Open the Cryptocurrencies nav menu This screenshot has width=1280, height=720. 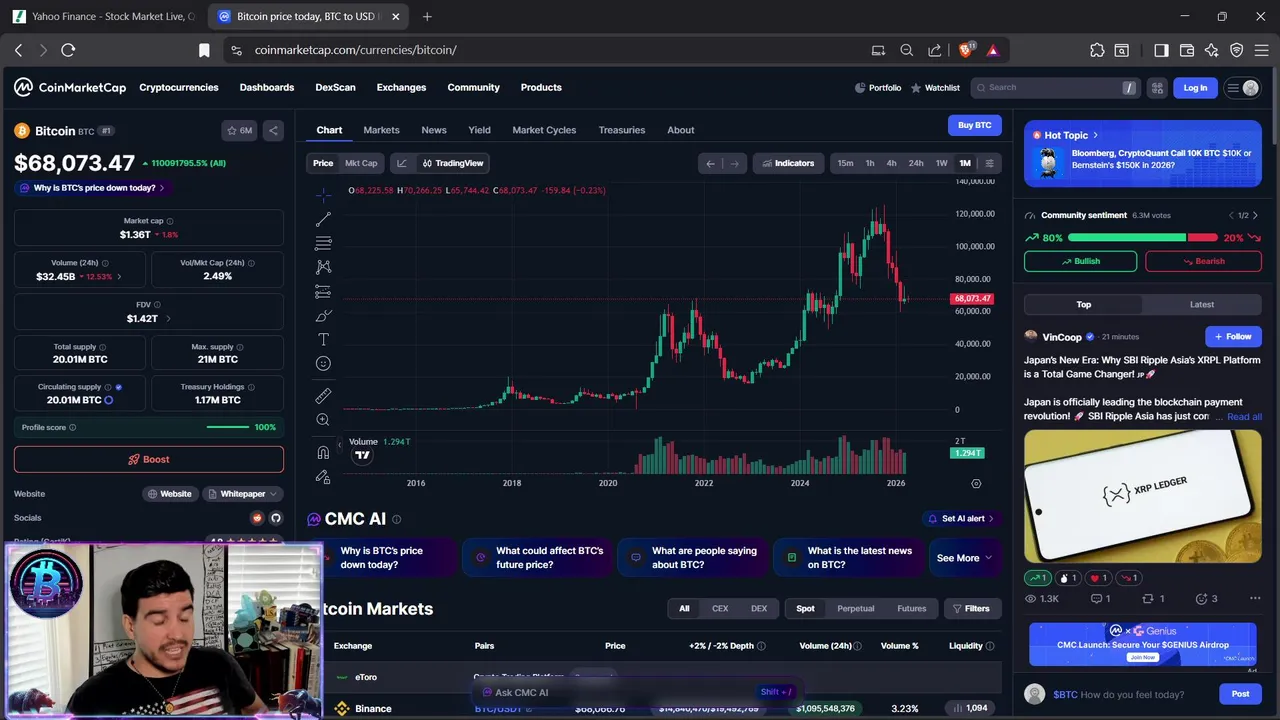click(179, 87)
